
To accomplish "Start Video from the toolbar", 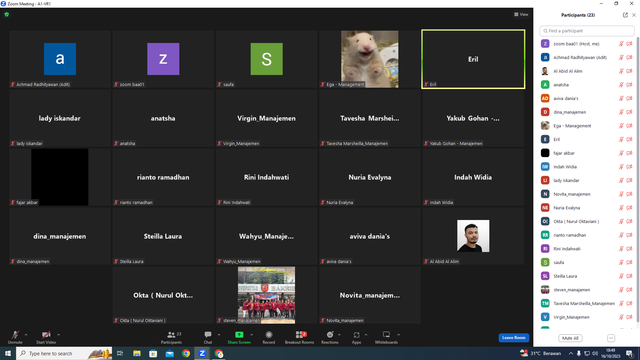I will coord(46,337).
